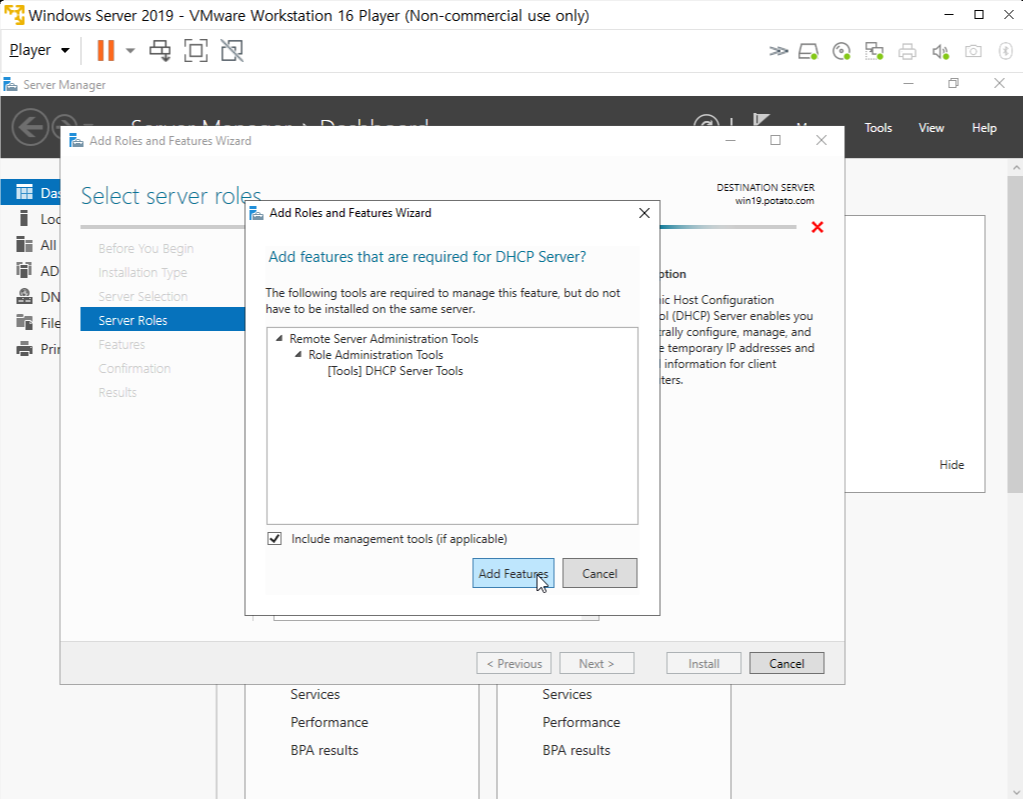
Task: Click VMware printer device icon
Action: point(907,51)
